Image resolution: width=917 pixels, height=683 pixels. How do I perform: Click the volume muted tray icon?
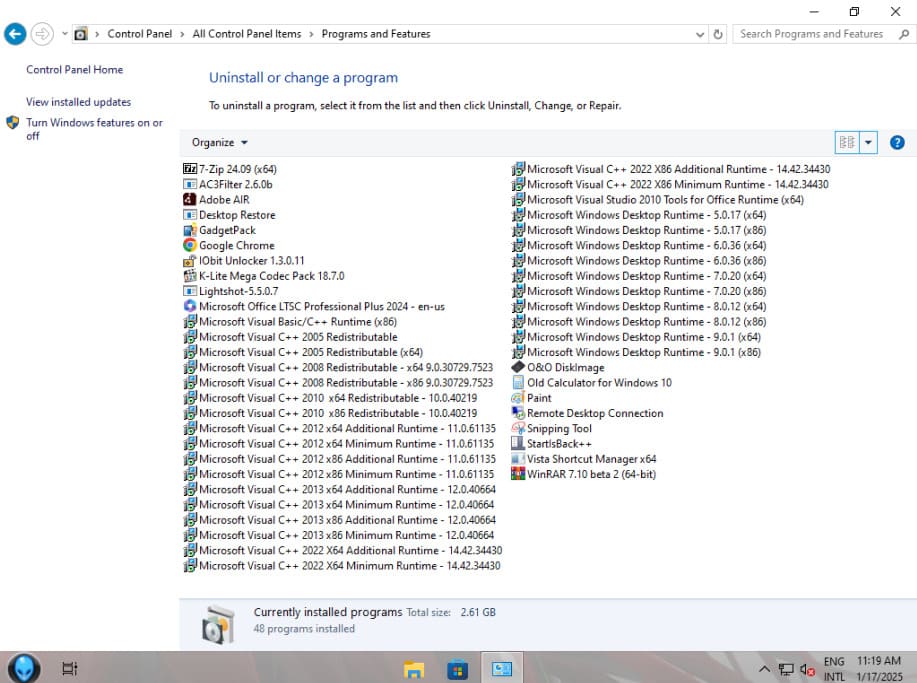807,669
